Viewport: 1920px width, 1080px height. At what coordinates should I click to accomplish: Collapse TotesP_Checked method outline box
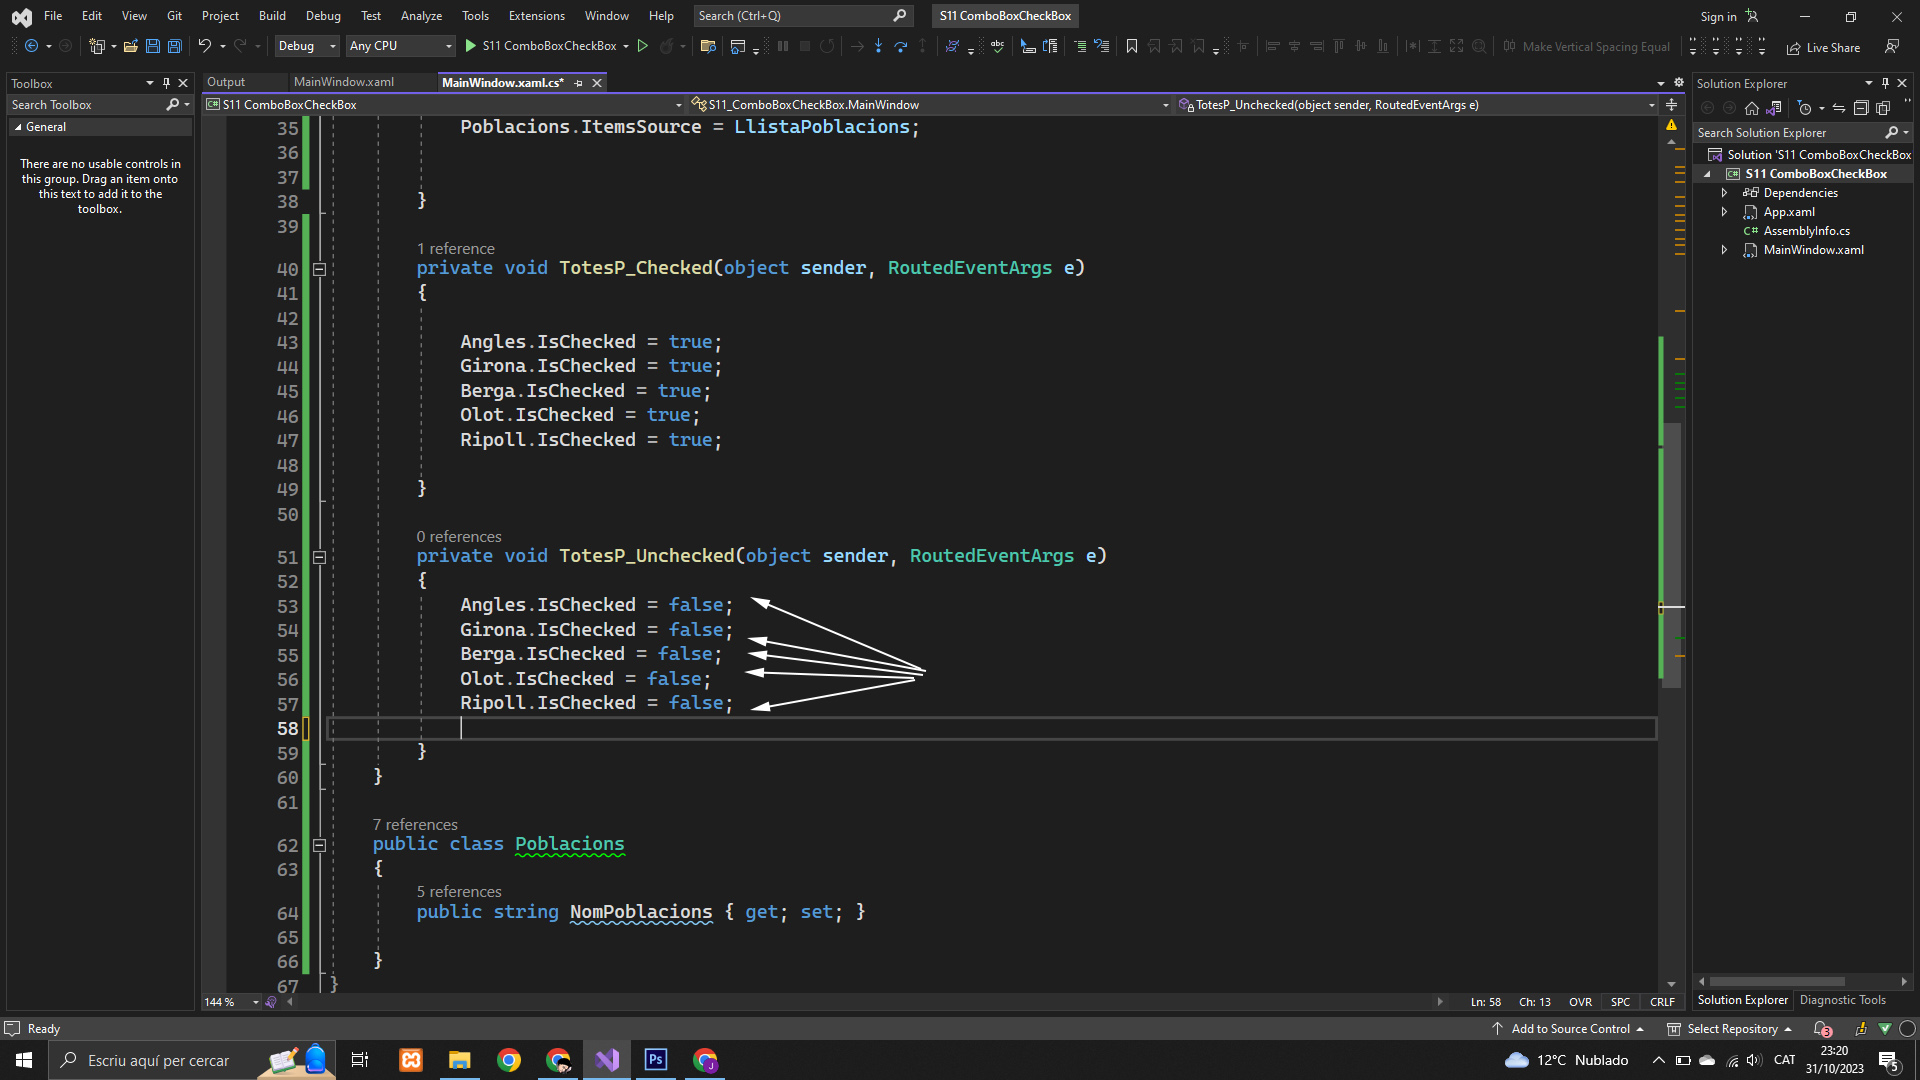coord(319,269)
